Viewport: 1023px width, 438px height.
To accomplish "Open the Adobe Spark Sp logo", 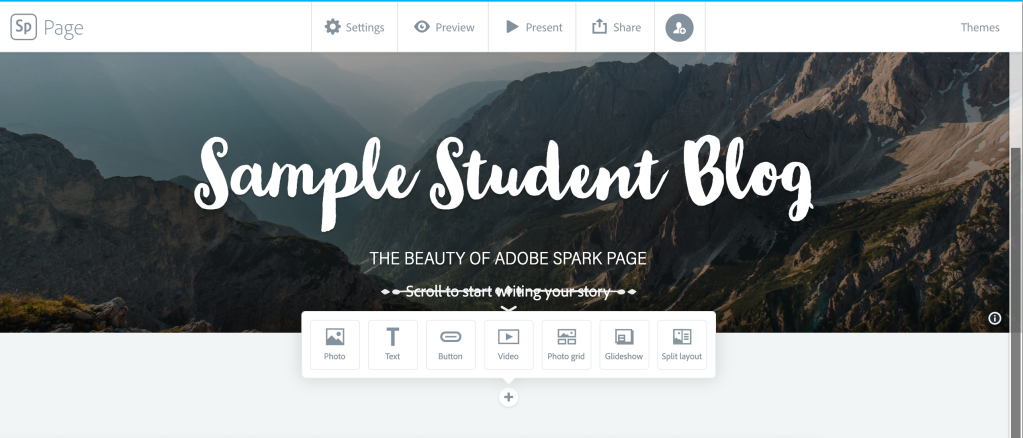I will [23, 27].
